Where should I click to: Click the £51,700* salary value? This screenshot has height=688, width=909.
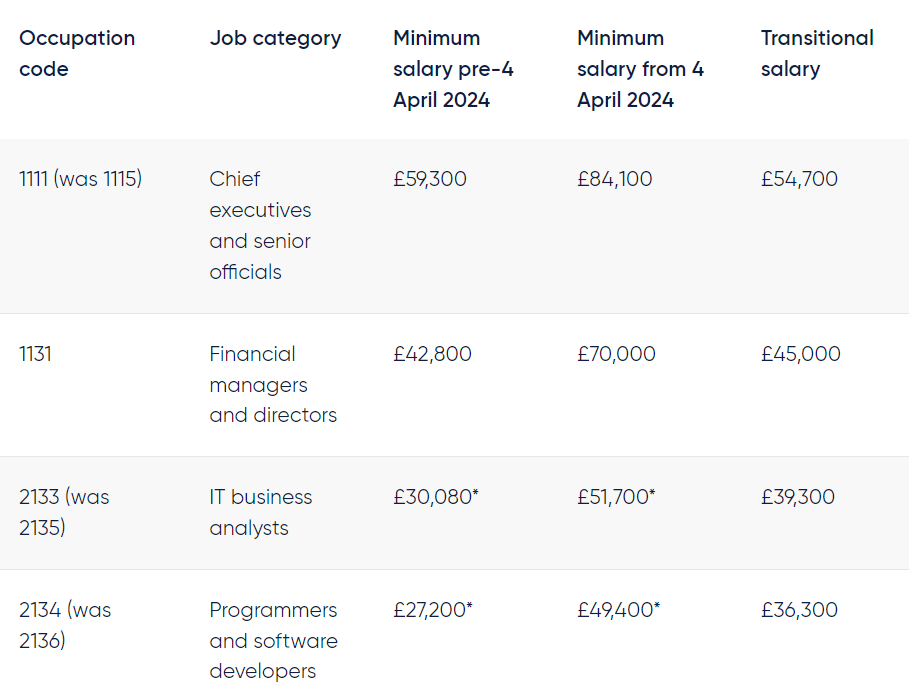click(x=616, y=497)
